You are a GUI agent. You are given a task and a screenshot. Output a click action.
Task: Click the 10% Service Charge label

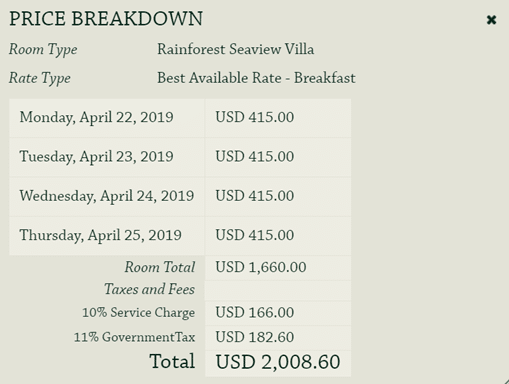(138, 313)
